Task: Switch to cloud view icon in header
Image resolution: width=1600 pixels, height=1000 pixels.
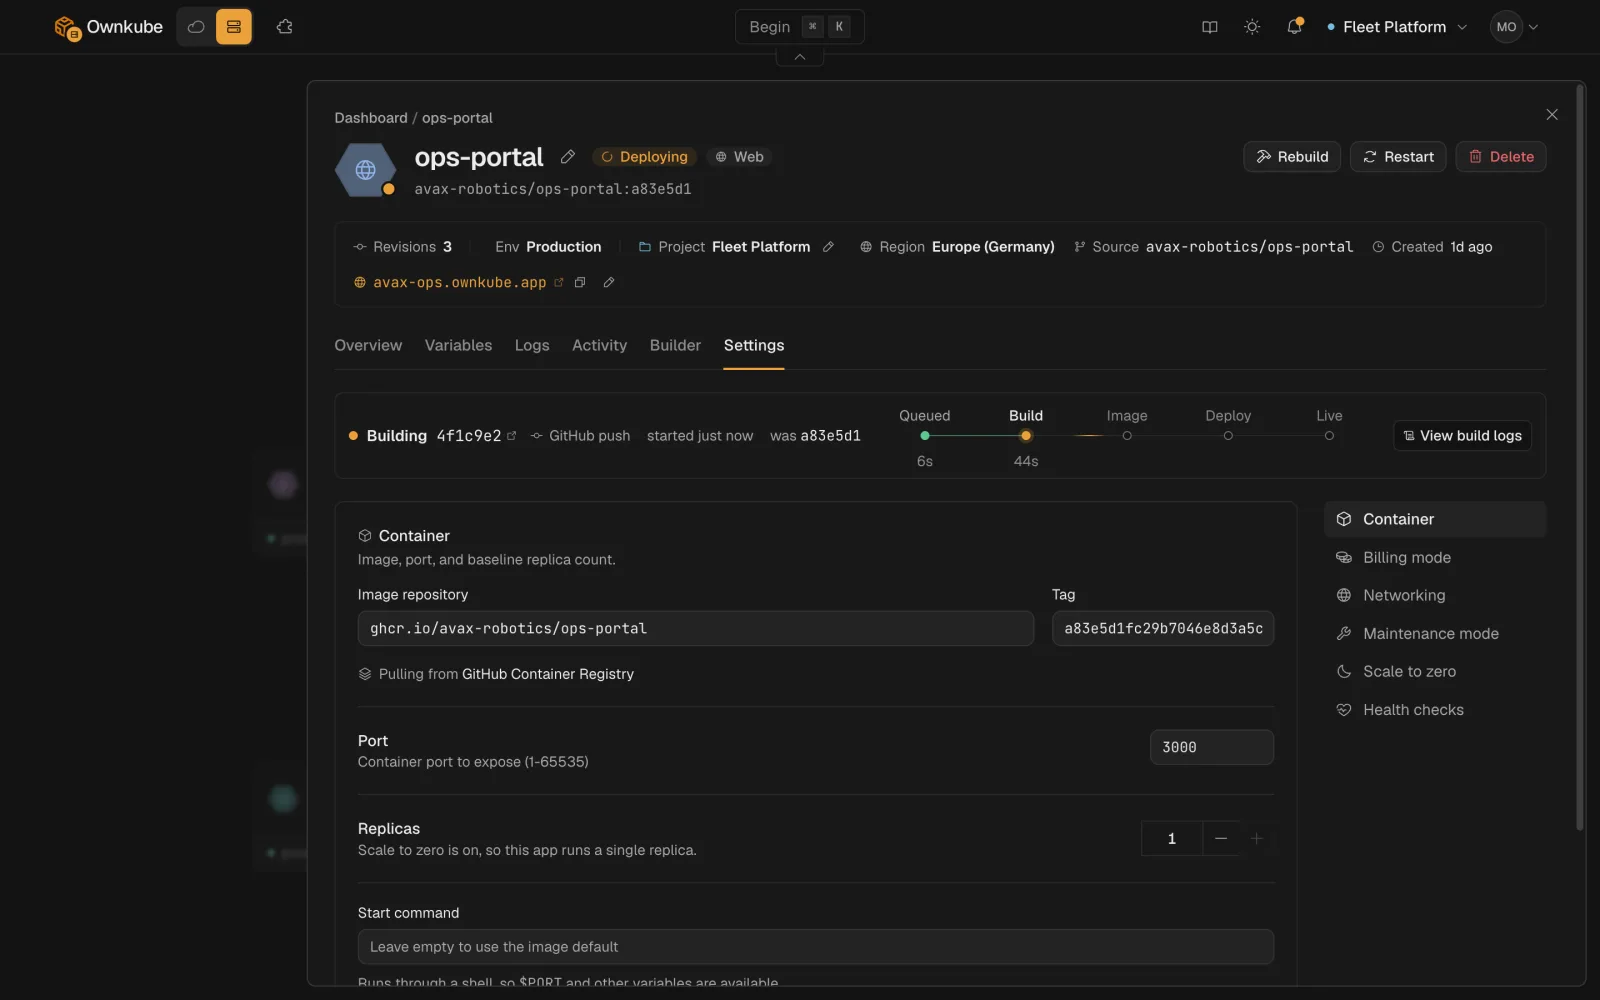Action: [x=196, y=27]
